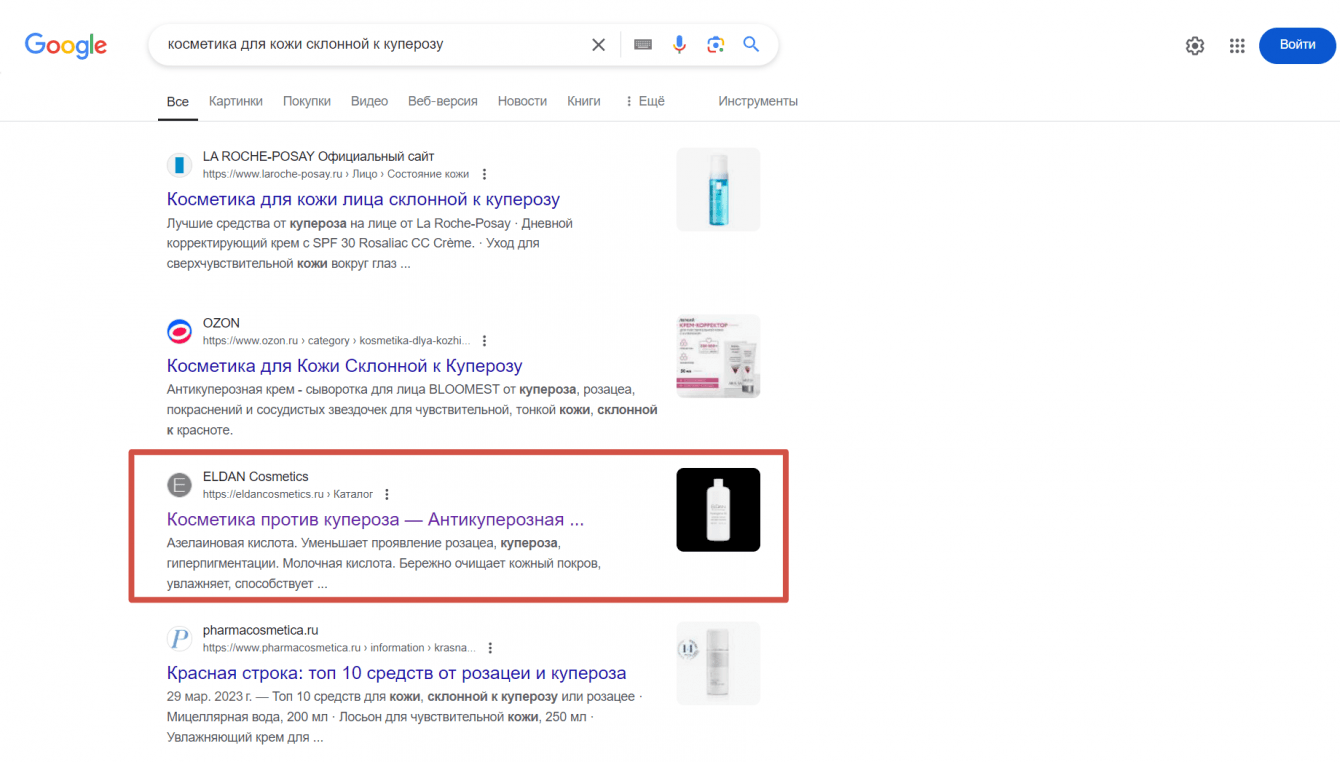The height and width of the screenshot is (762, 1340).
Task: Open the La Roche-Posay product thumbnail
Action: tap(718, 190)
